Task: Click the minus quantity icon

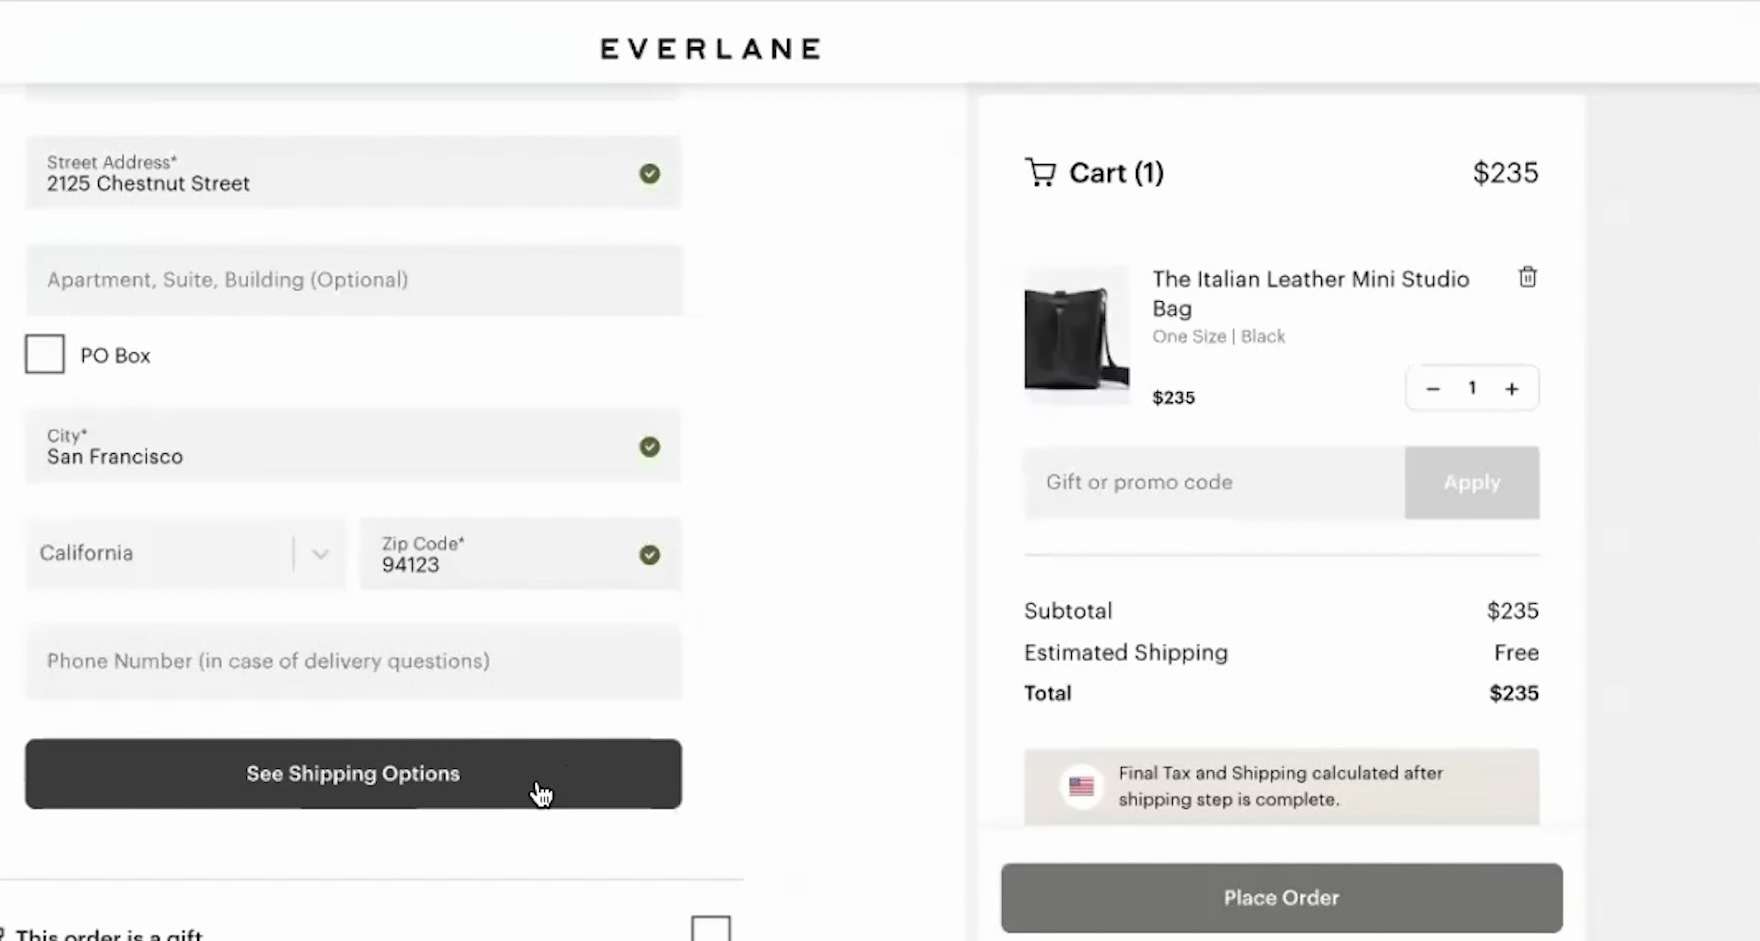Action: 1433,389
